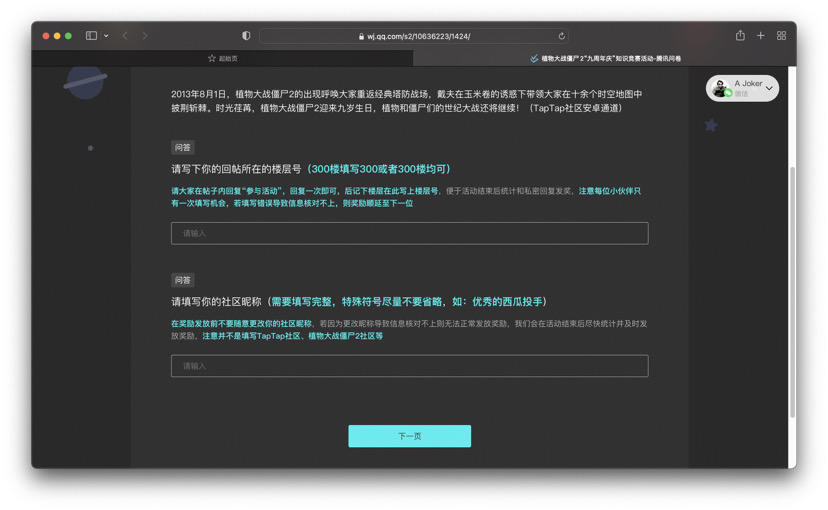Viewport: 828px width, 510px height.
Task: Click the A Joker profile avatar
Action: coord(720,88)
